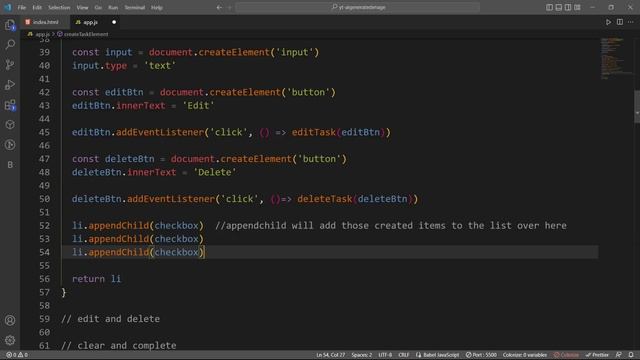Navigate back with the left arrow
640x360 pixels.
point(219,7)
